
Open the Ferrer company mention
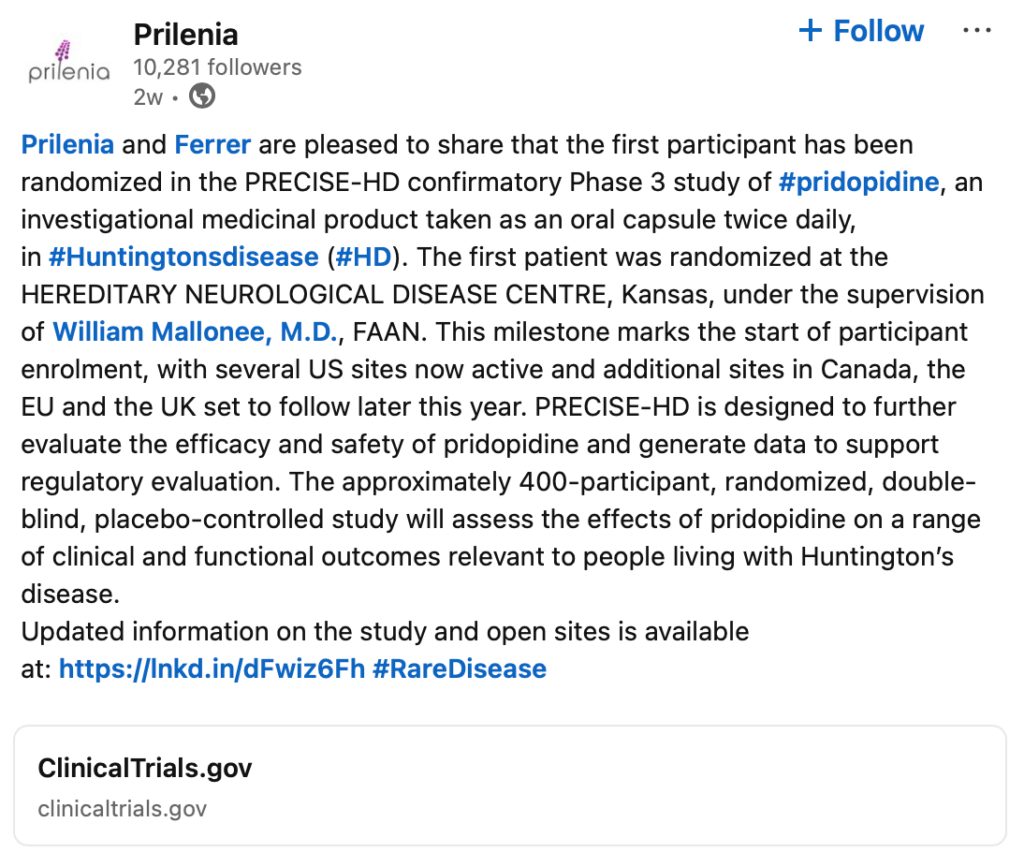[x=212, y=144]
